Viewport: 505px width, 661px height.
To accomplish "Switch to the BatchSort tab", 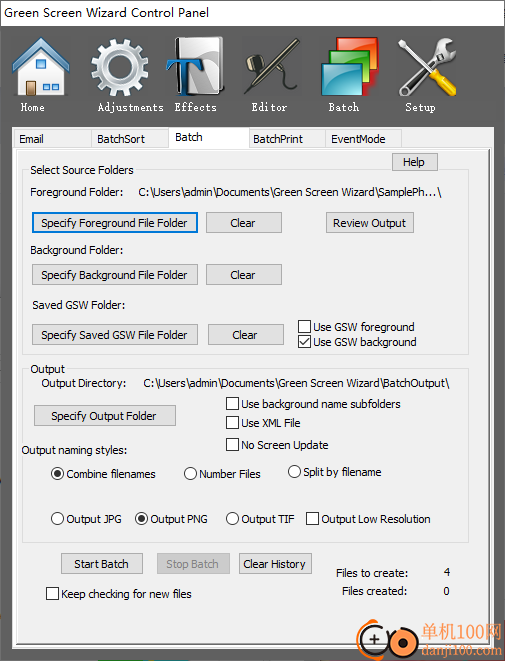I will point(130,139).
